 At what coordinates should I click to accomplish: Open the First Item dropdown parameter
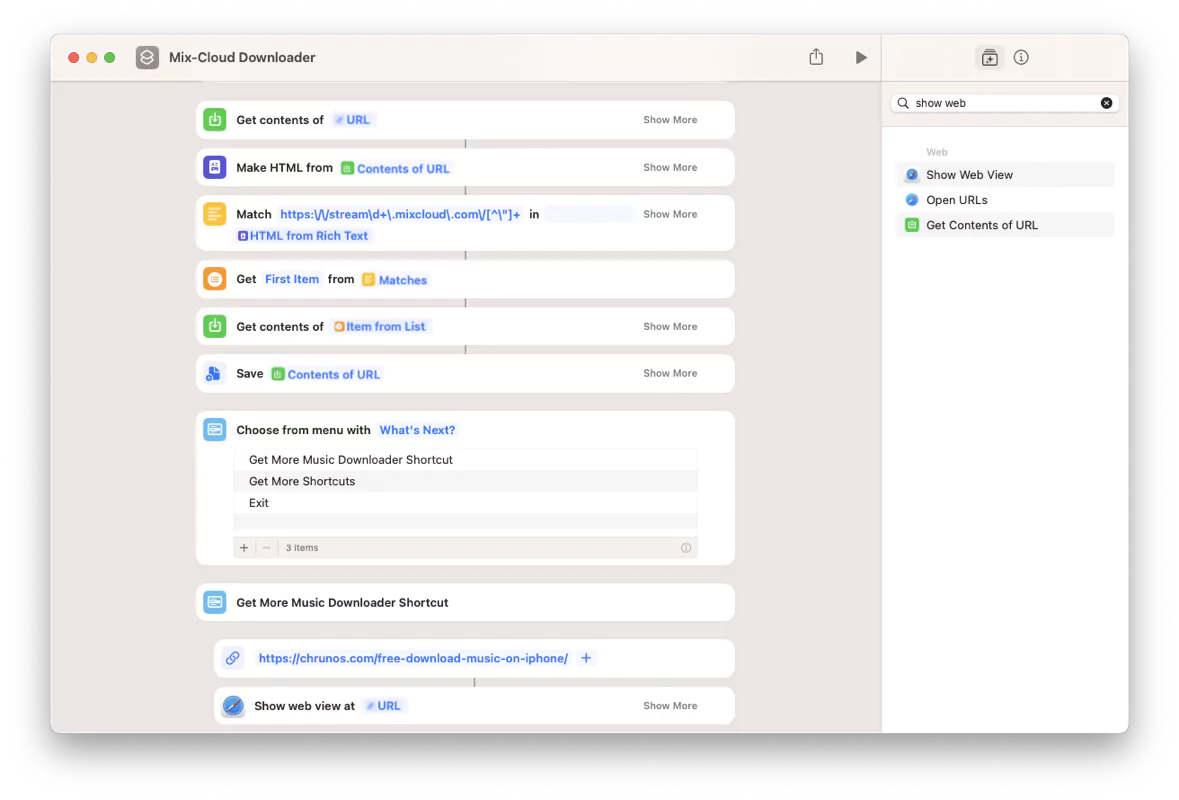tap(292, 280)
